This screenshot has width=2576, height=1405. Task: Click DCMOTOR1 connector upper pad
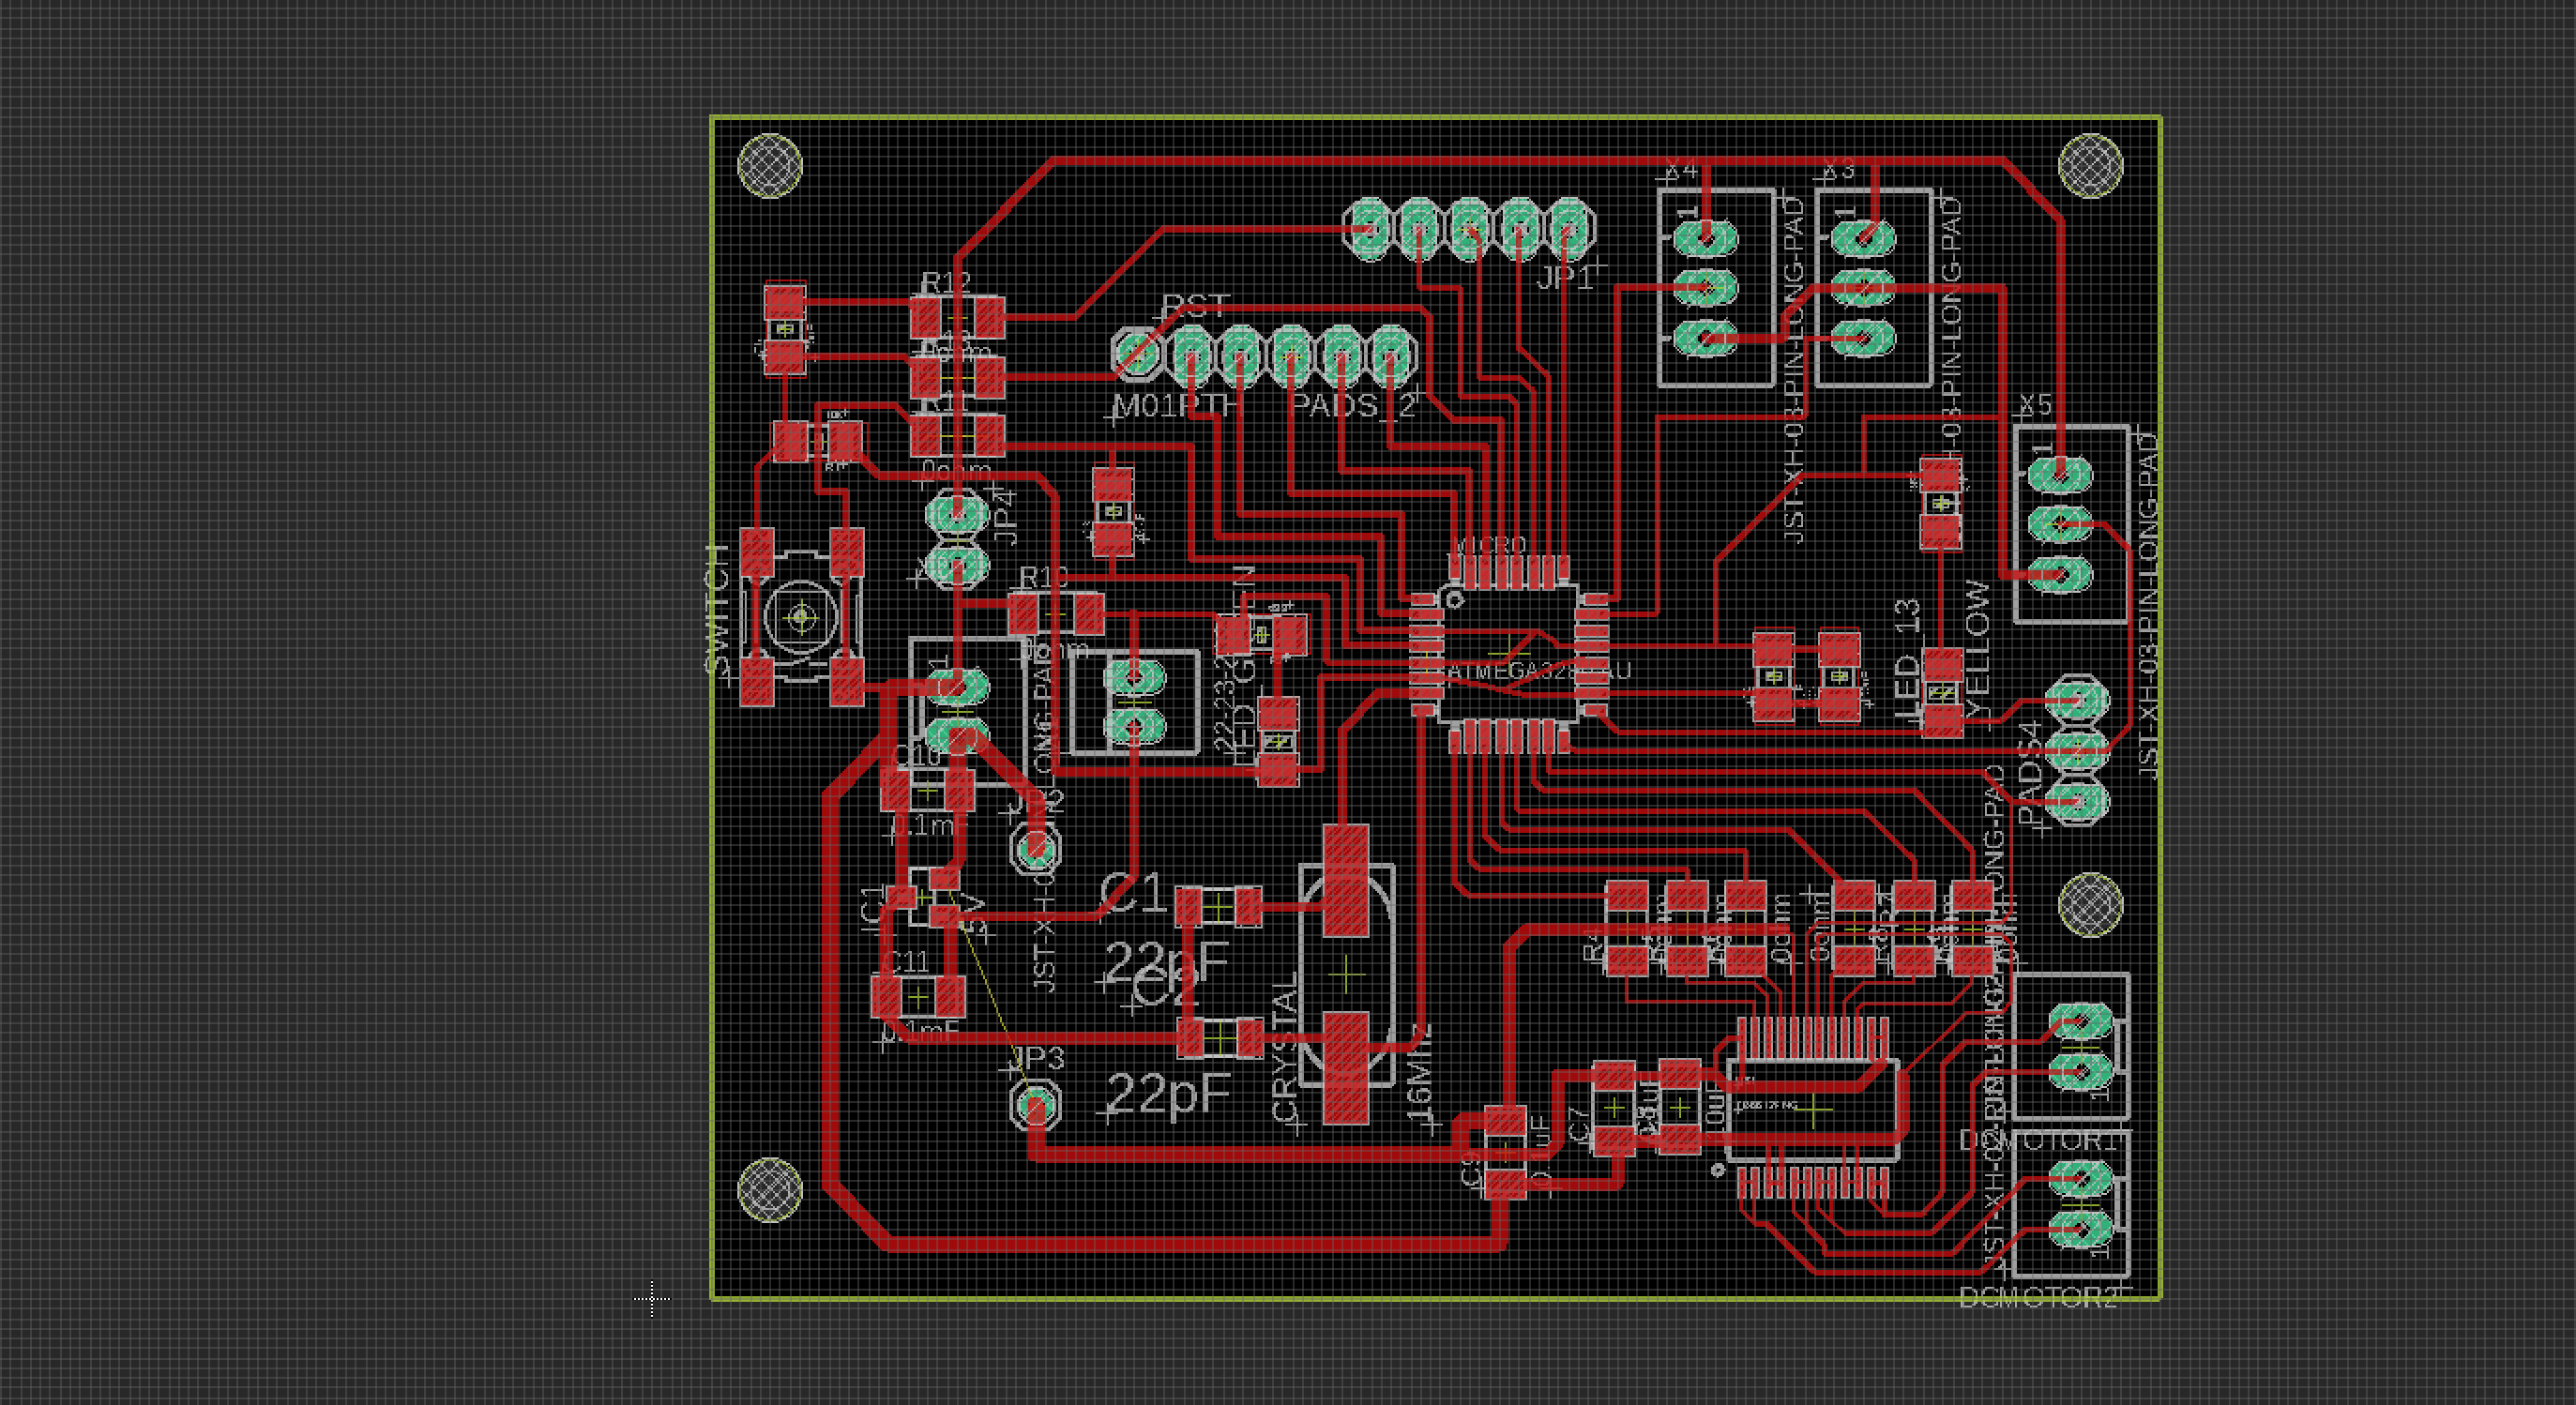(x=2081, y=1022)
